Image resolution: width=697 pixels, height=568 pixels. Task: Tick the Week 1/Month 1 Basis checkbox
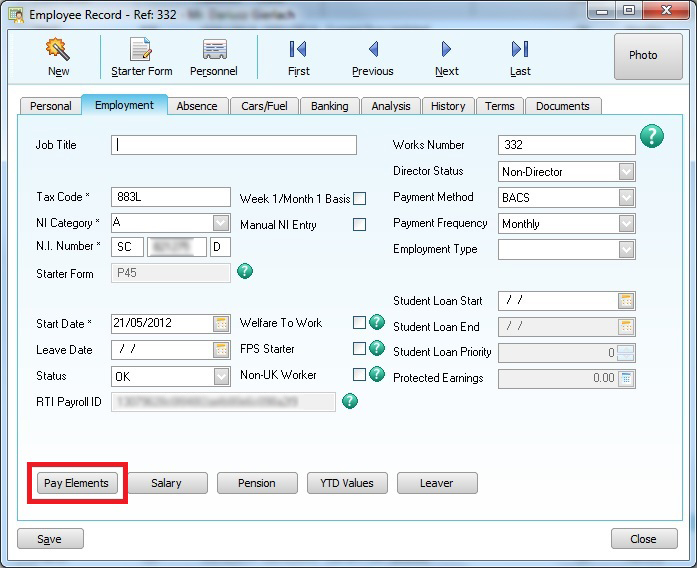click(x=359, y=198)
